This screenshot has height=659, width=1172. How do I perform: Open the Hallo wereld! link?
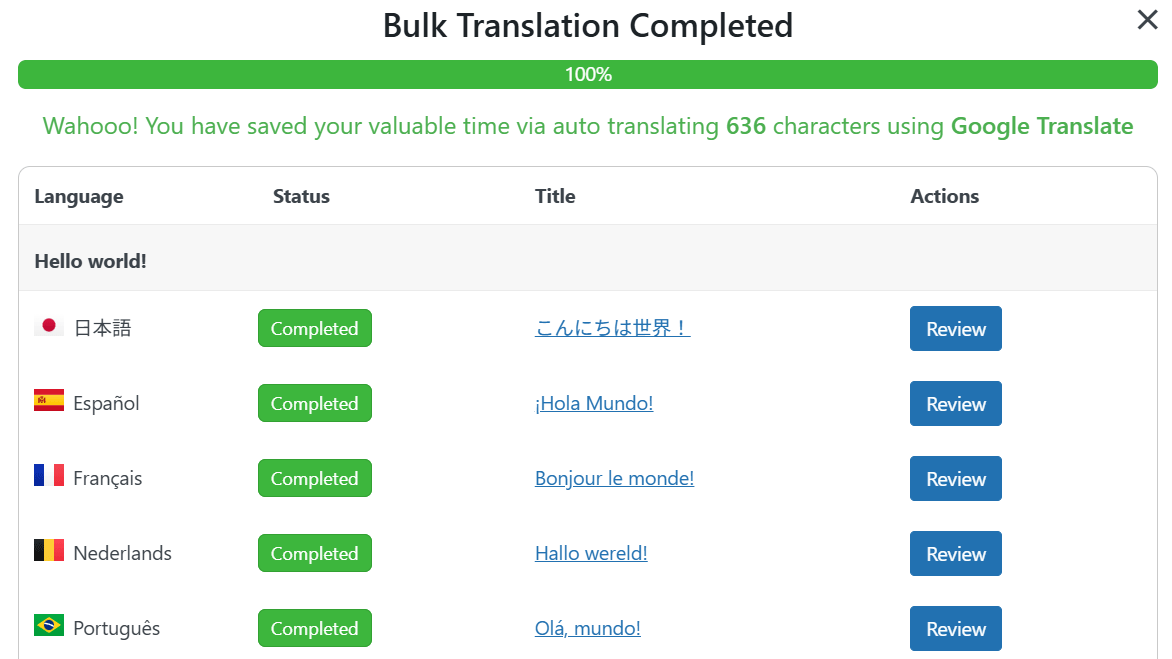point(591,554)
